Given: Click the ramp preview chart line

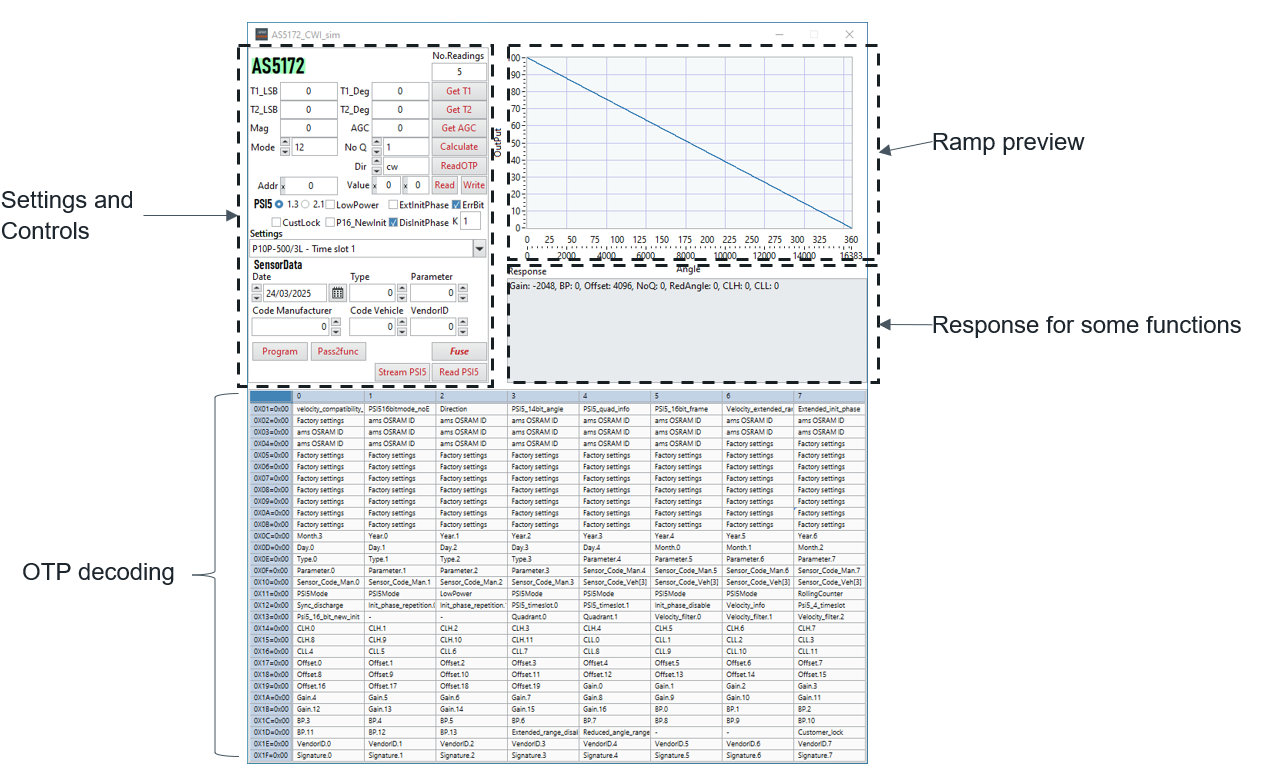Looking at the screenshot, I should tap(689, 141).
